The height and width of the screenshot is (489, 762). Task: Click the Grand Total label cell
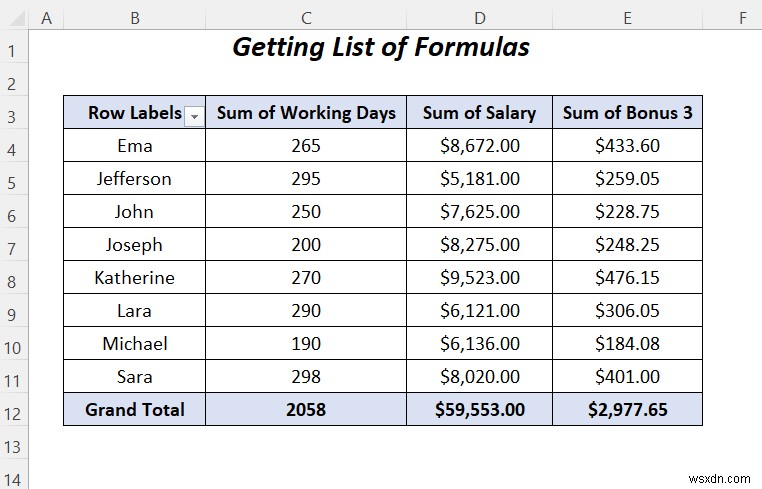(135, 409)
